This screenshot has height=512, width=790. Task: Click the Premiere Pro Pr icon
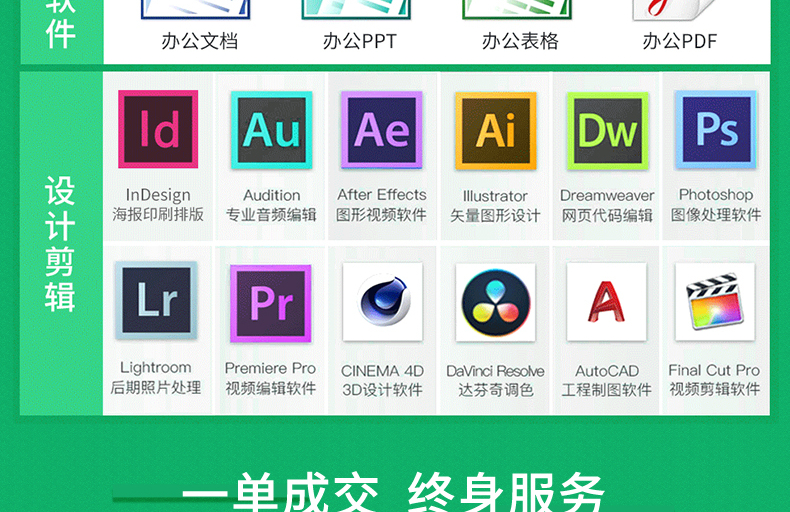271,303
